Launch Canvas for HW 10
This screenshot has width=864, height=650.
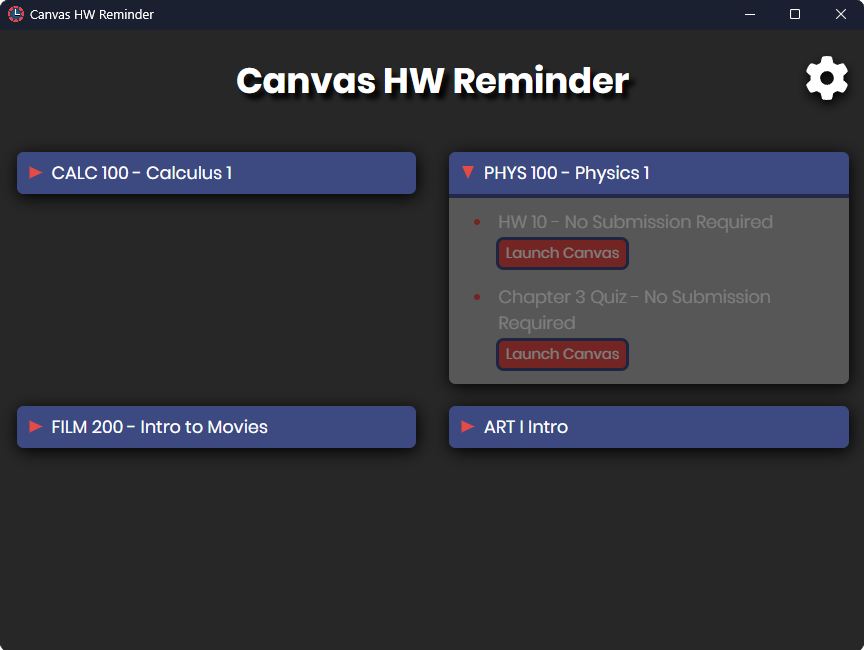point(562,253)
